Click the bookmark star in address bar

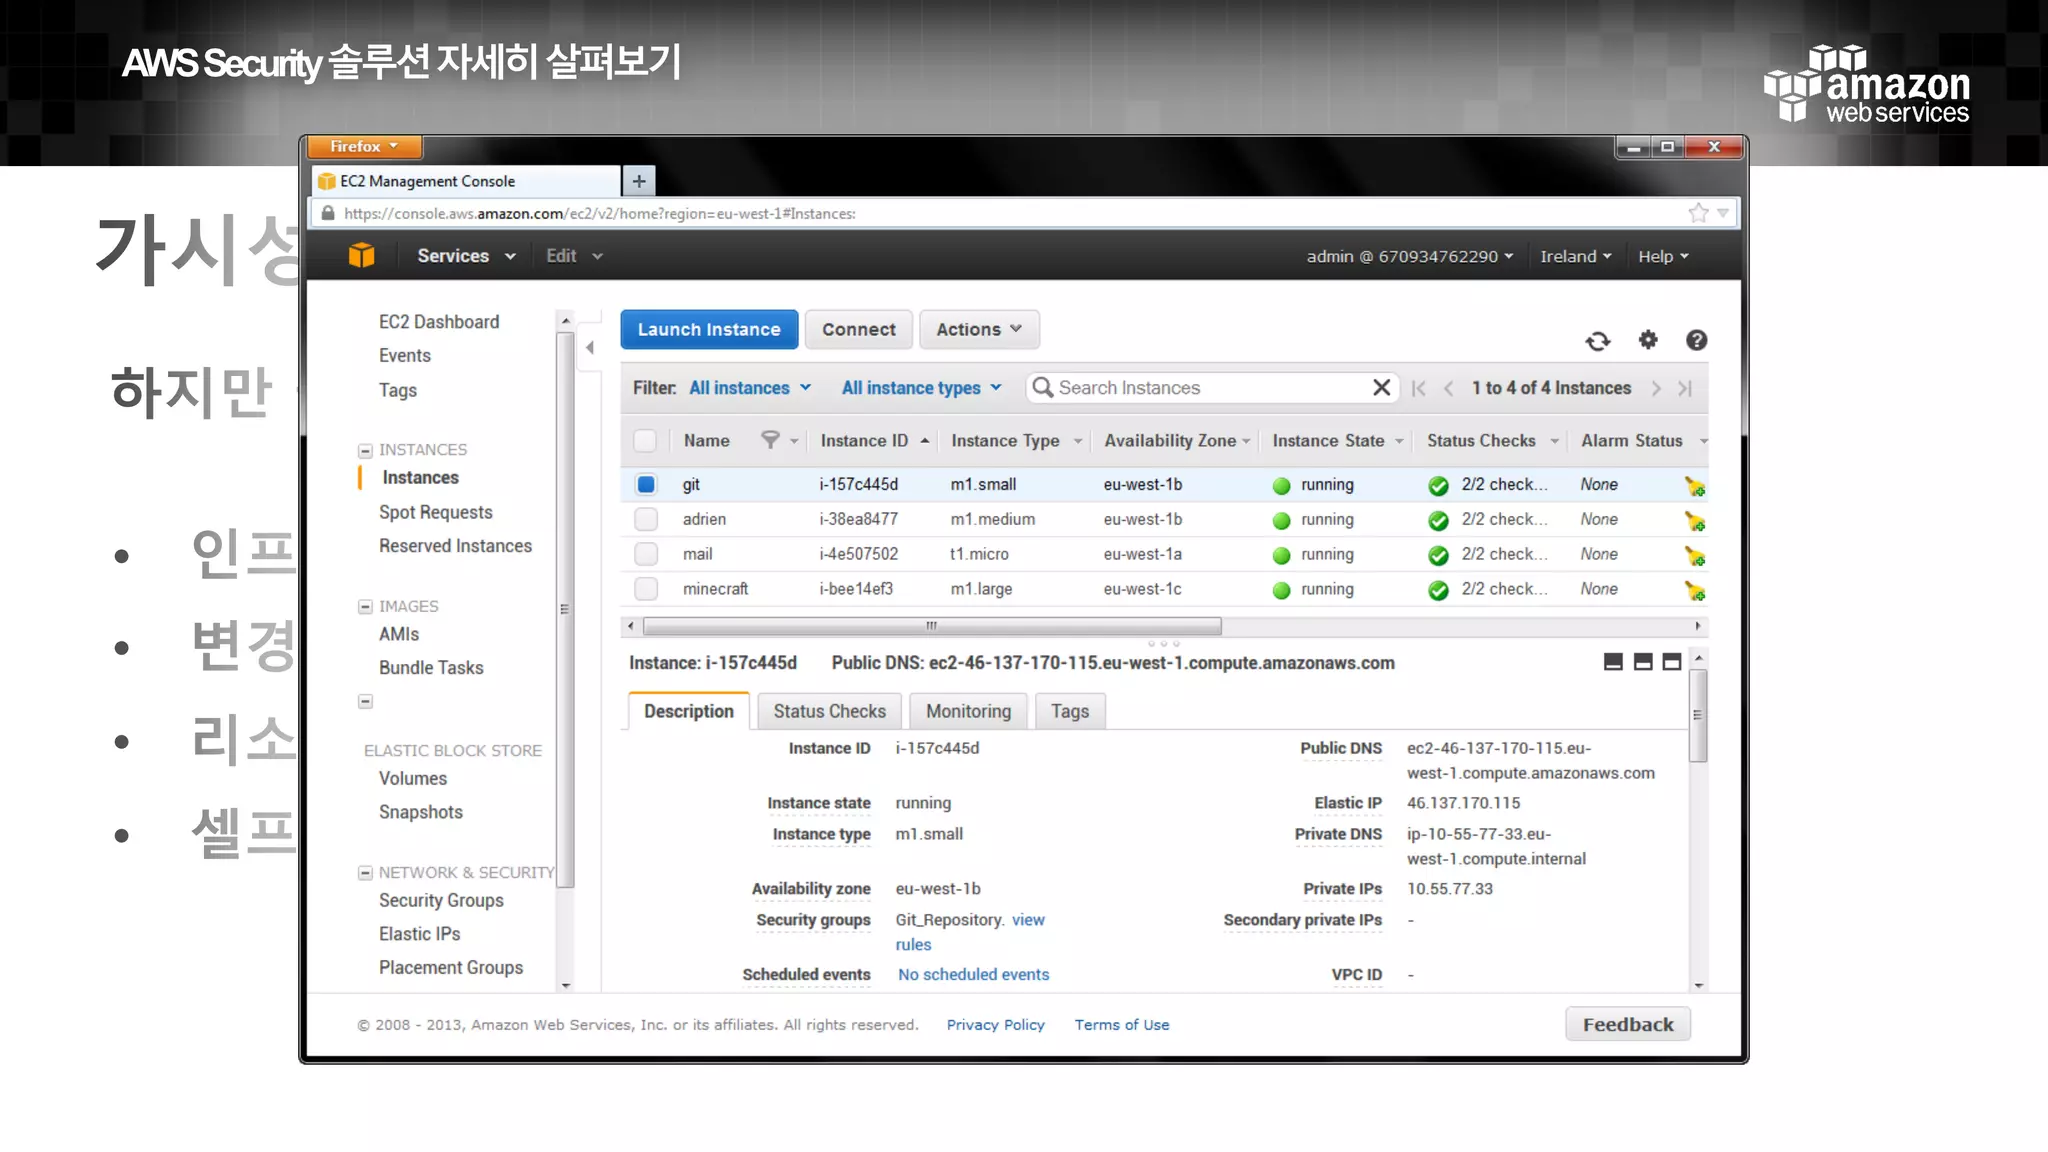[x=1698, y=213]
